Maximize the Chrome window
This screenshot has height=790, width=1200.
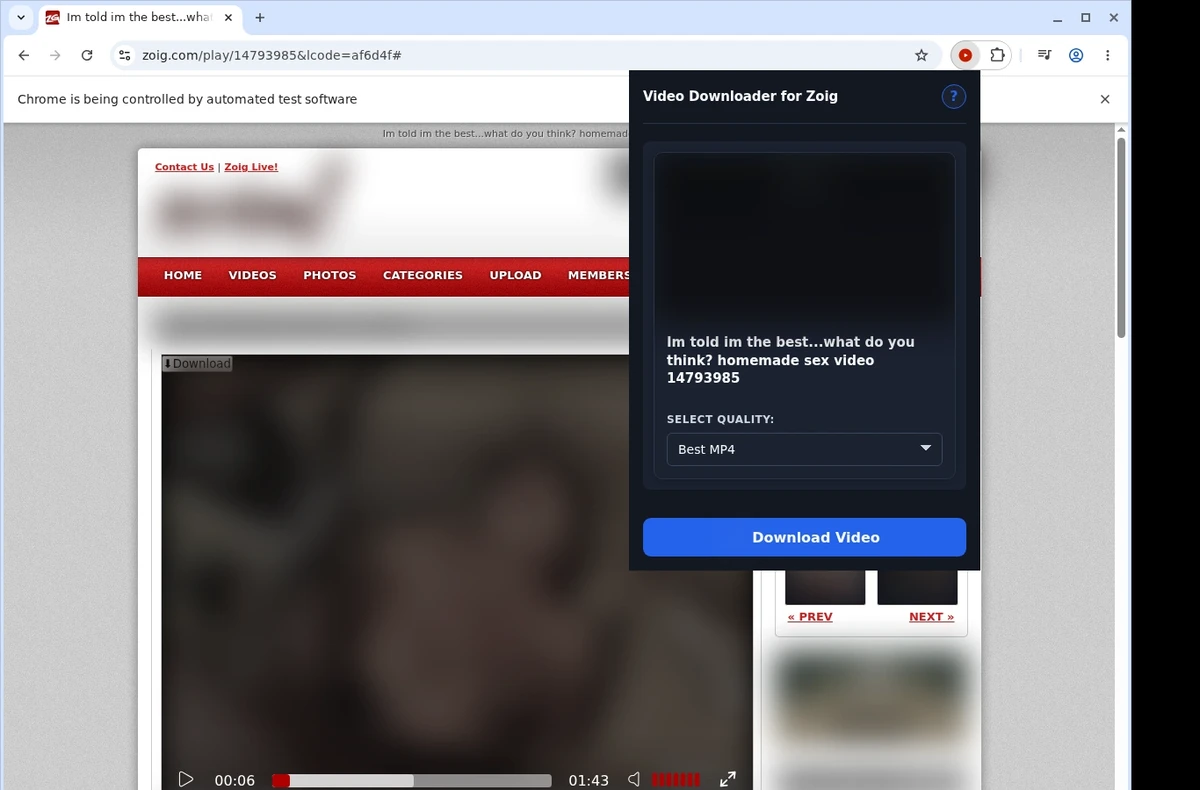(1086, 18)
